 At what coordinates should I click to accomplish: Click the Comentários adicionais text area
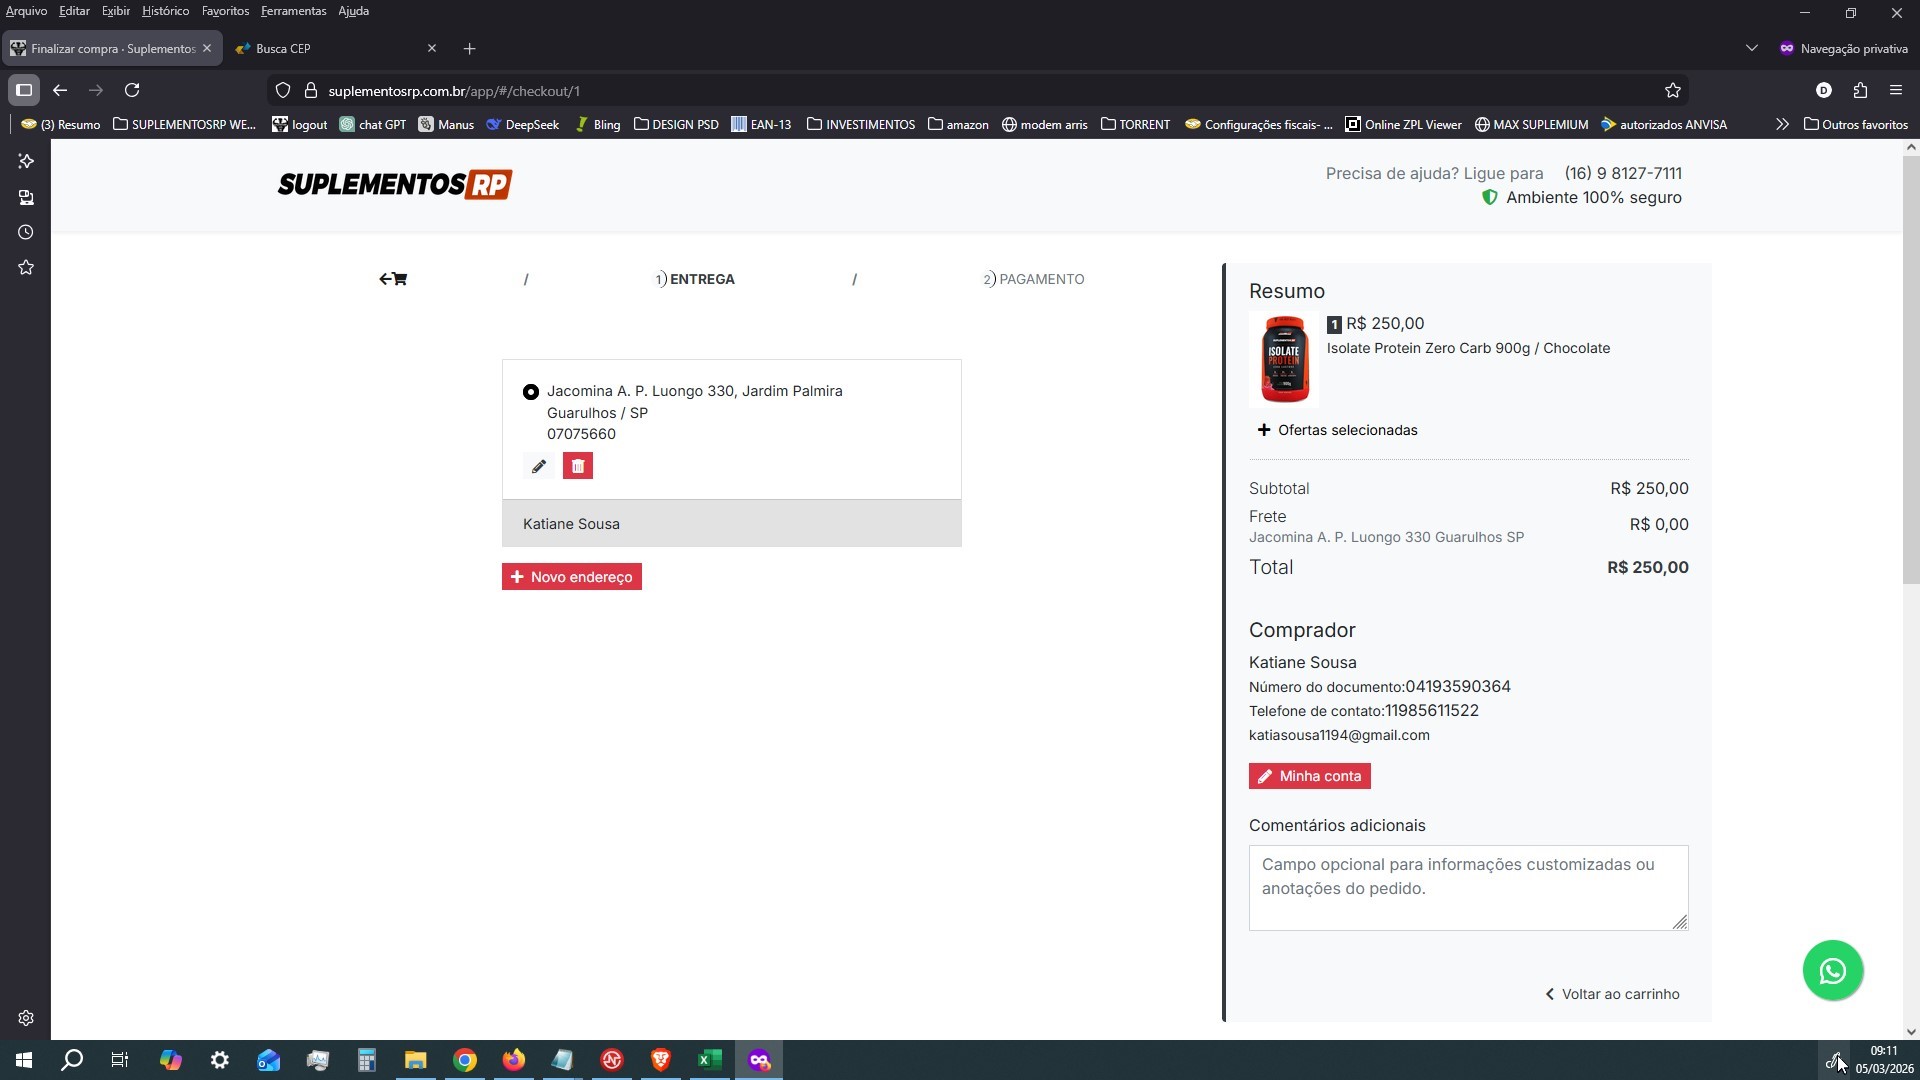[x=1467, y=887]
